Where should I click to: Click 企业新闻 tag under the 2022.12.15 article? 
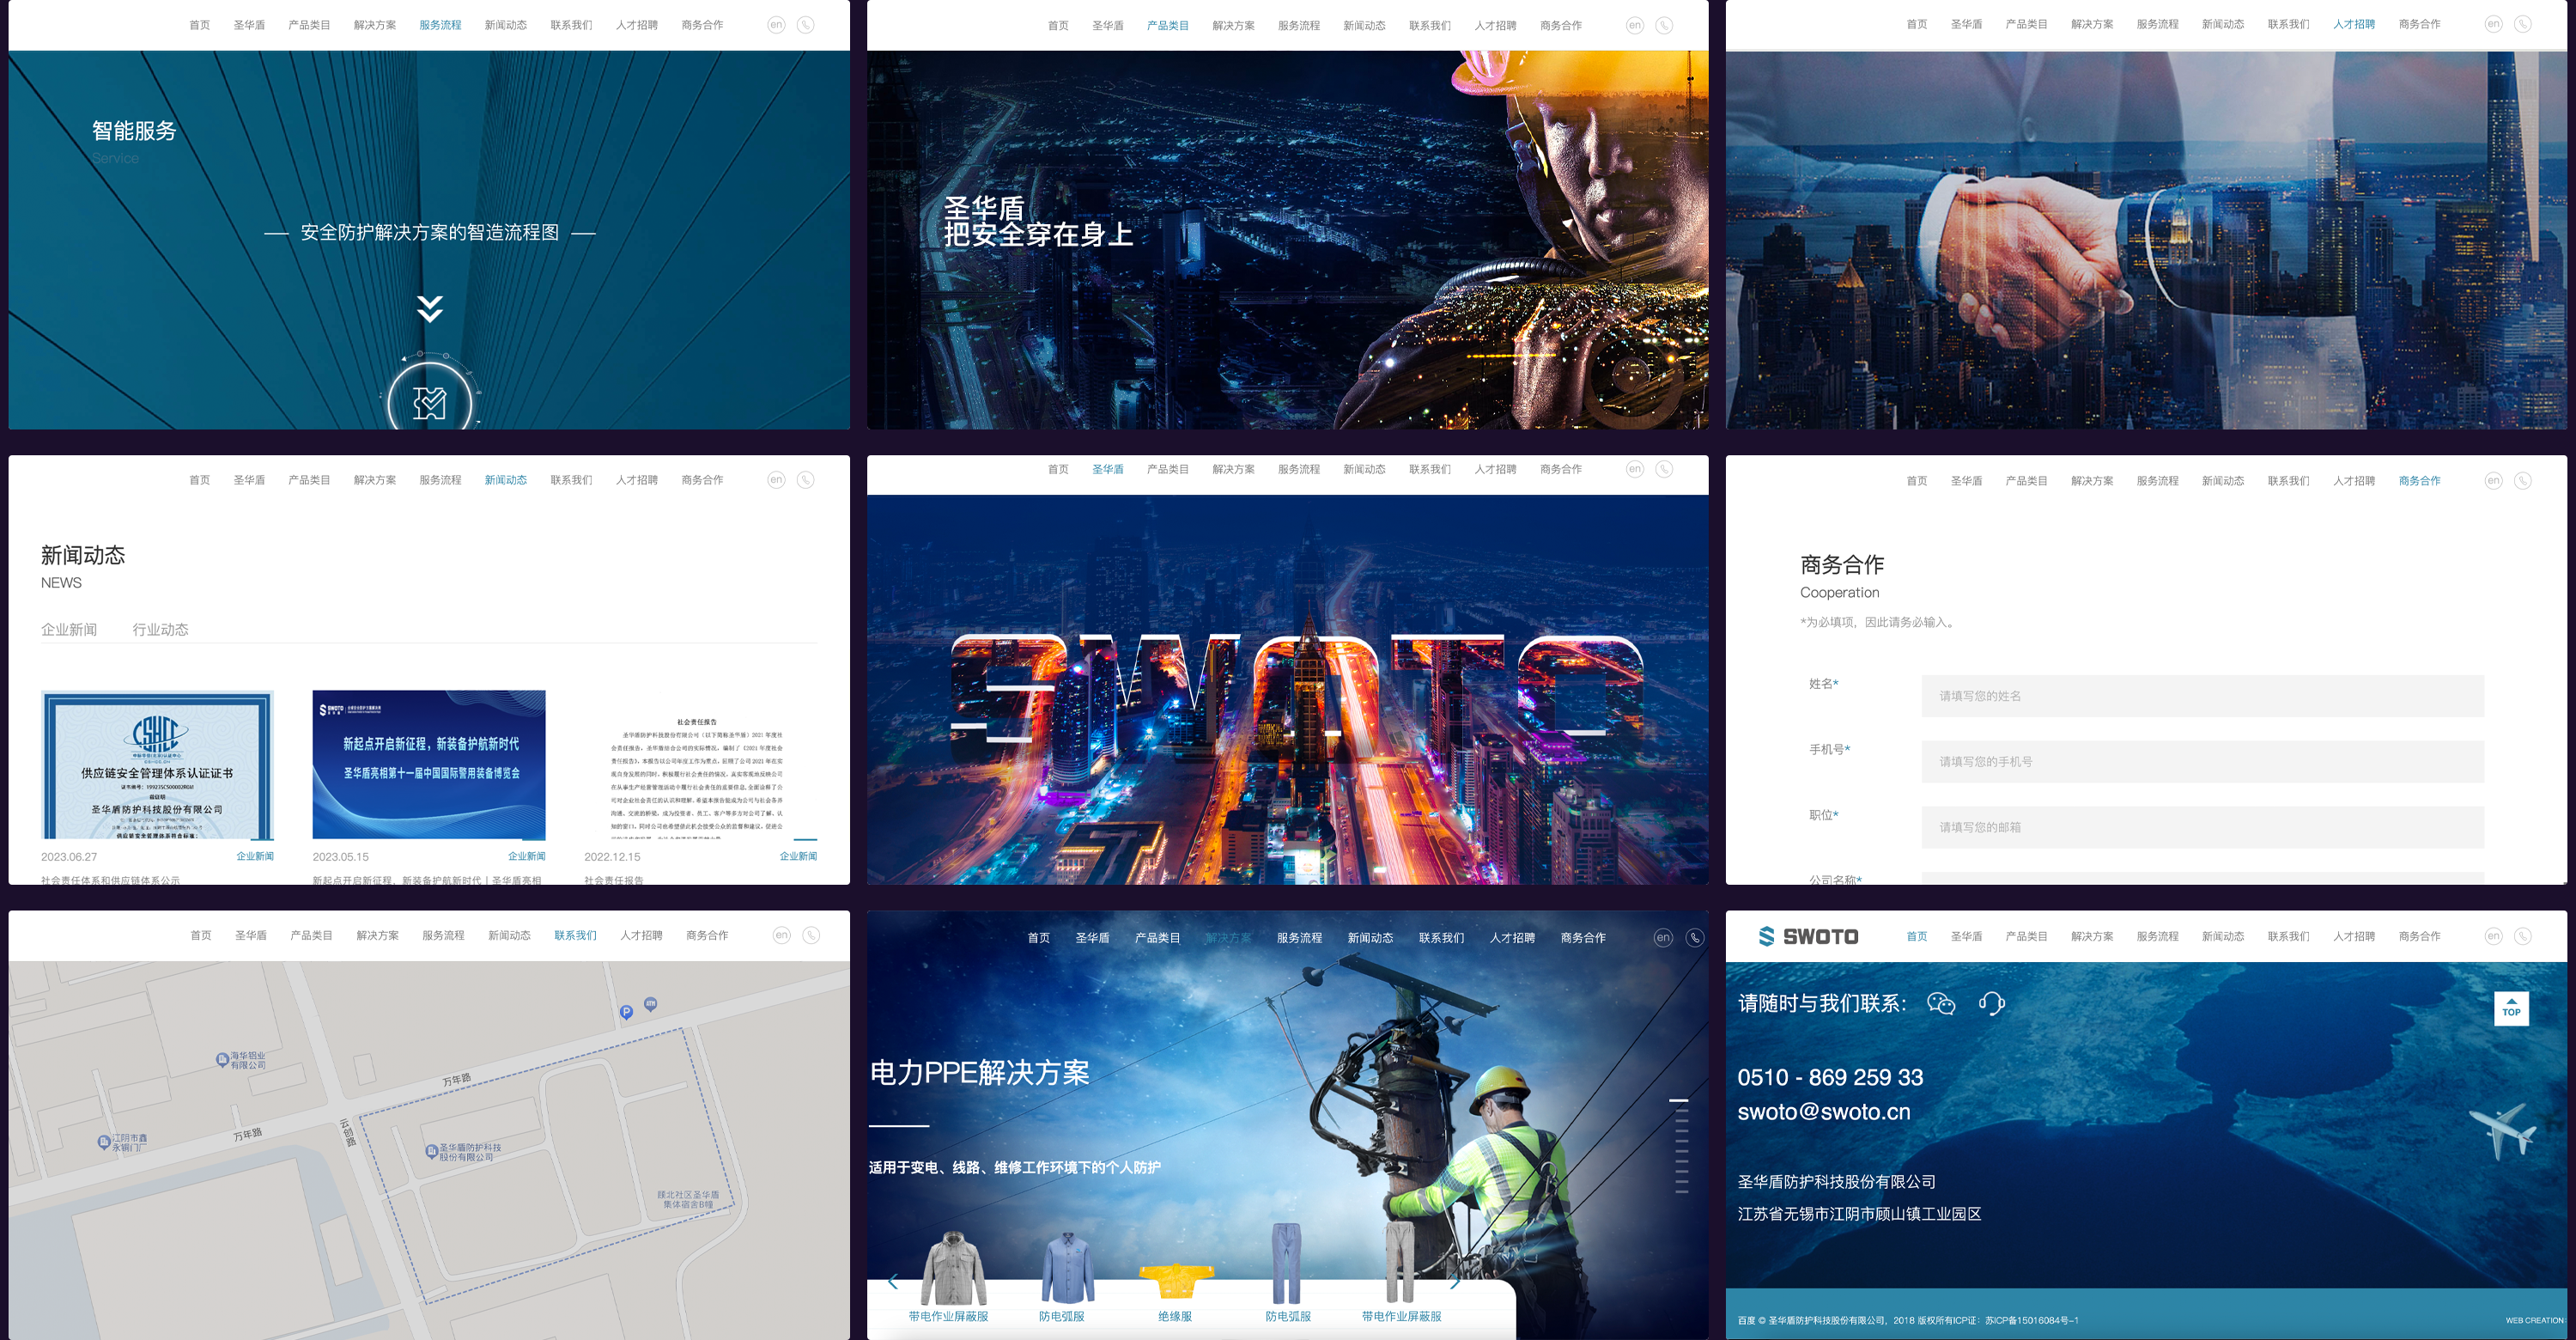click(x=798, y=856)
